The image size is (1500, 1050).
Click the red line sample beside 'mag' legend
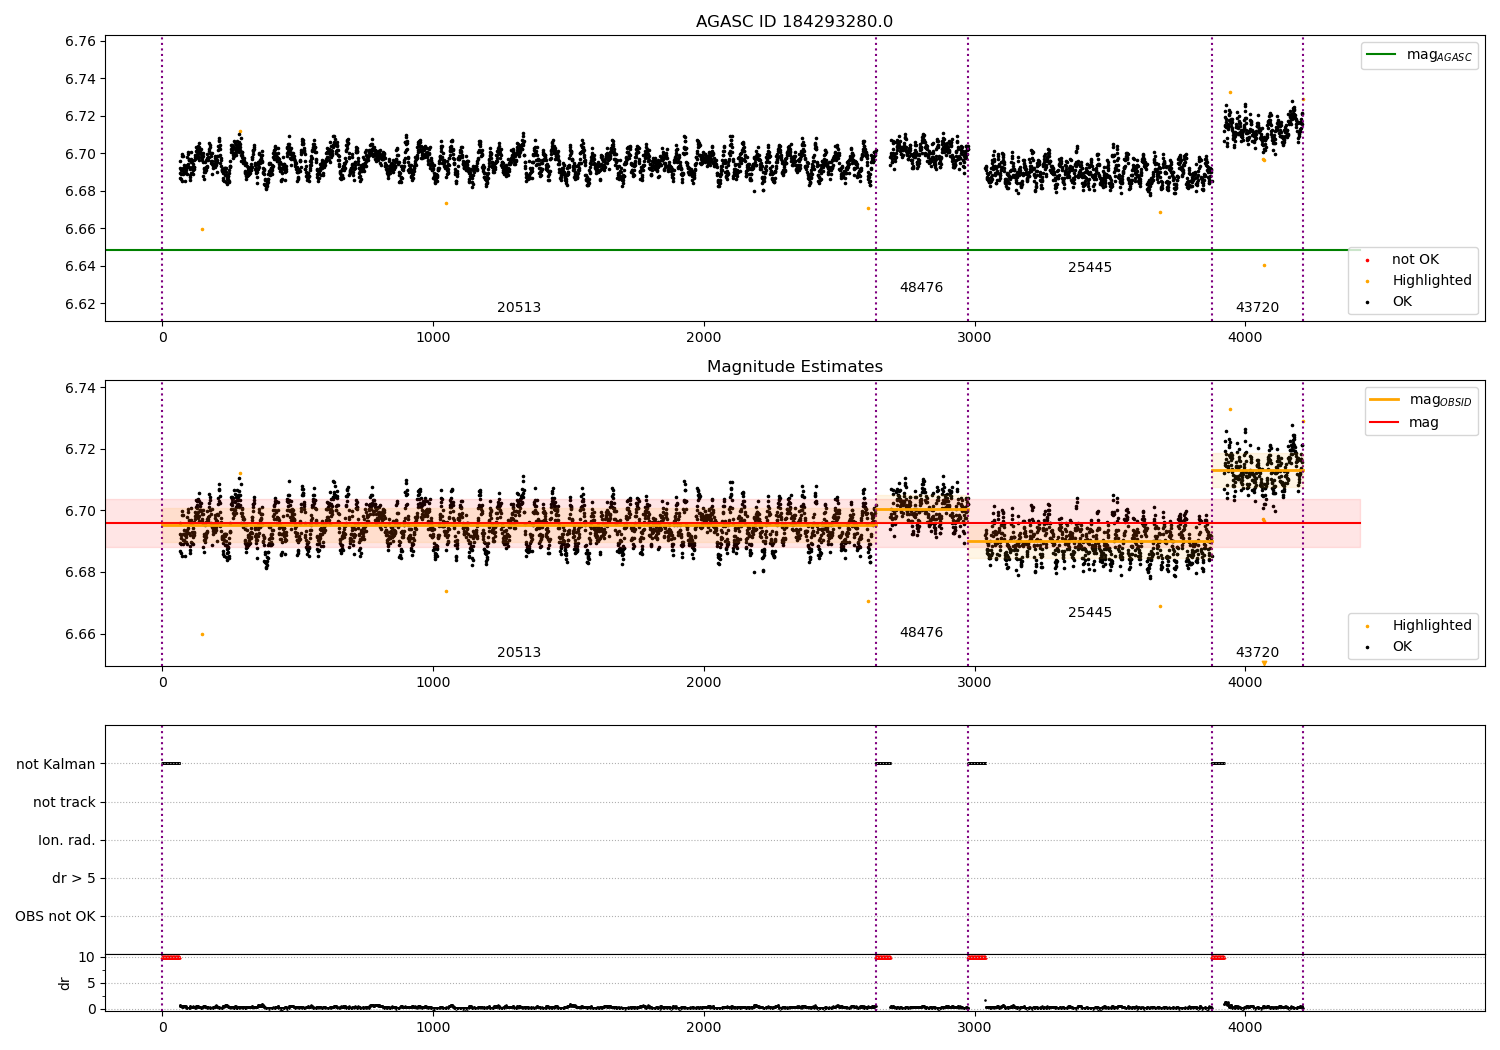(x=1384, y=423)
